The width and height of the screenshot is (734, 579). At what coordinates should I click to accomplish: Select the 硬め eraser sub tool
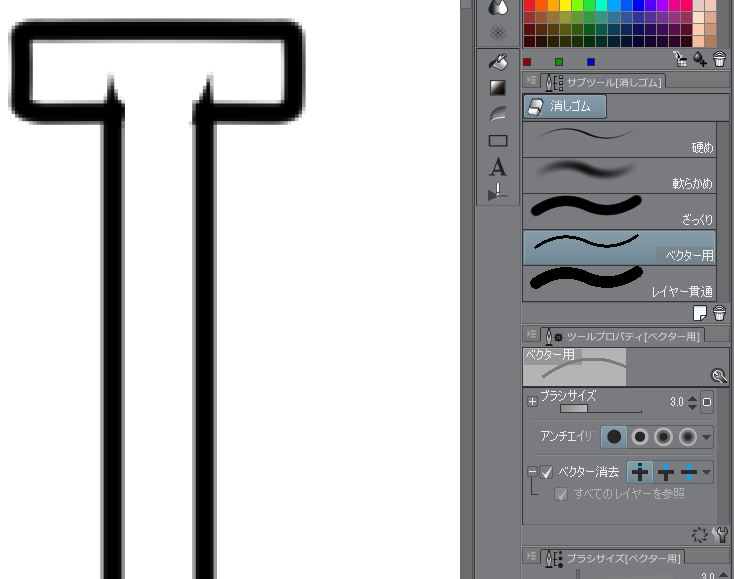pos(620,139)
